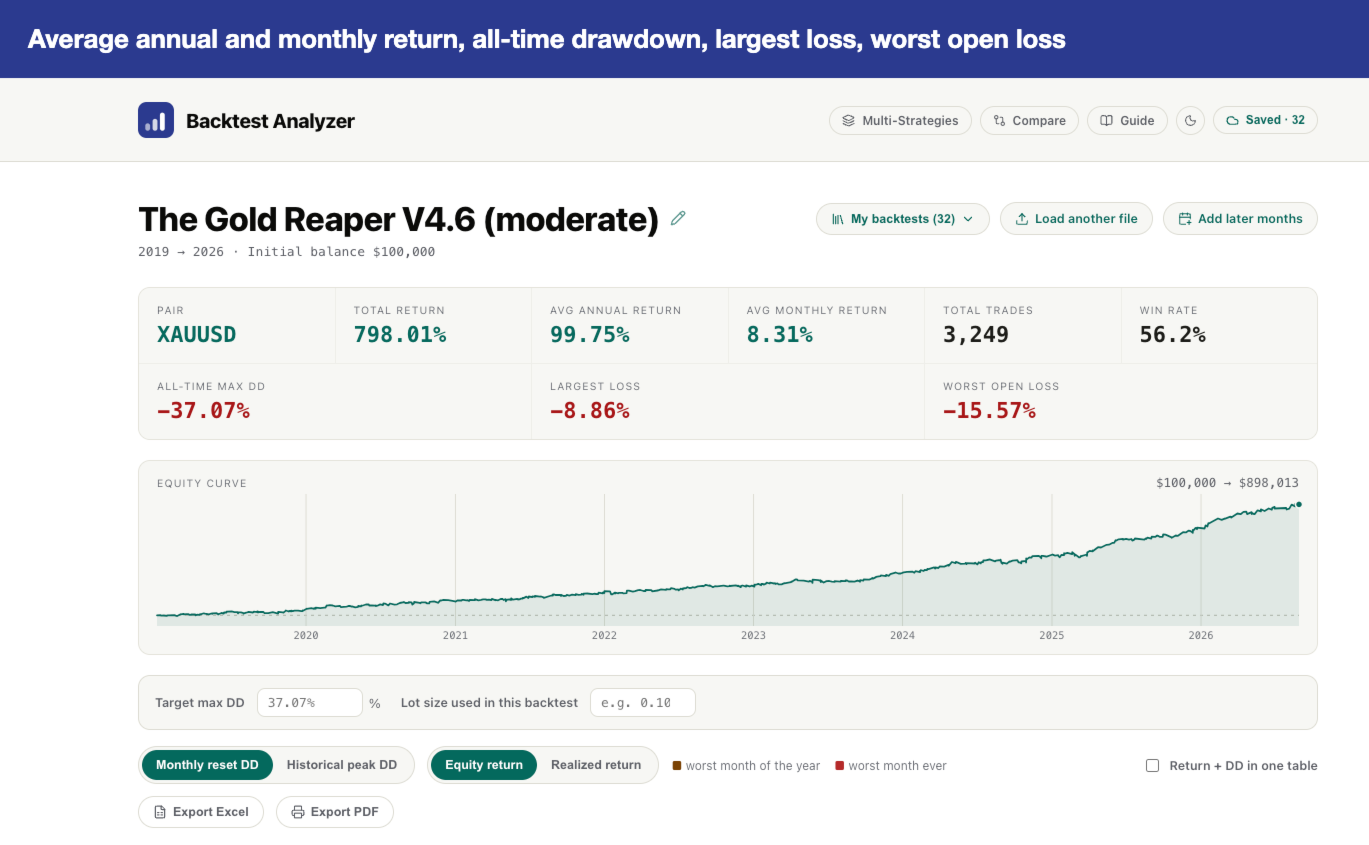Click the pencil icon to rename the strategy
Viewport: 1369px width, 845px height.
[x=678, y=218]
